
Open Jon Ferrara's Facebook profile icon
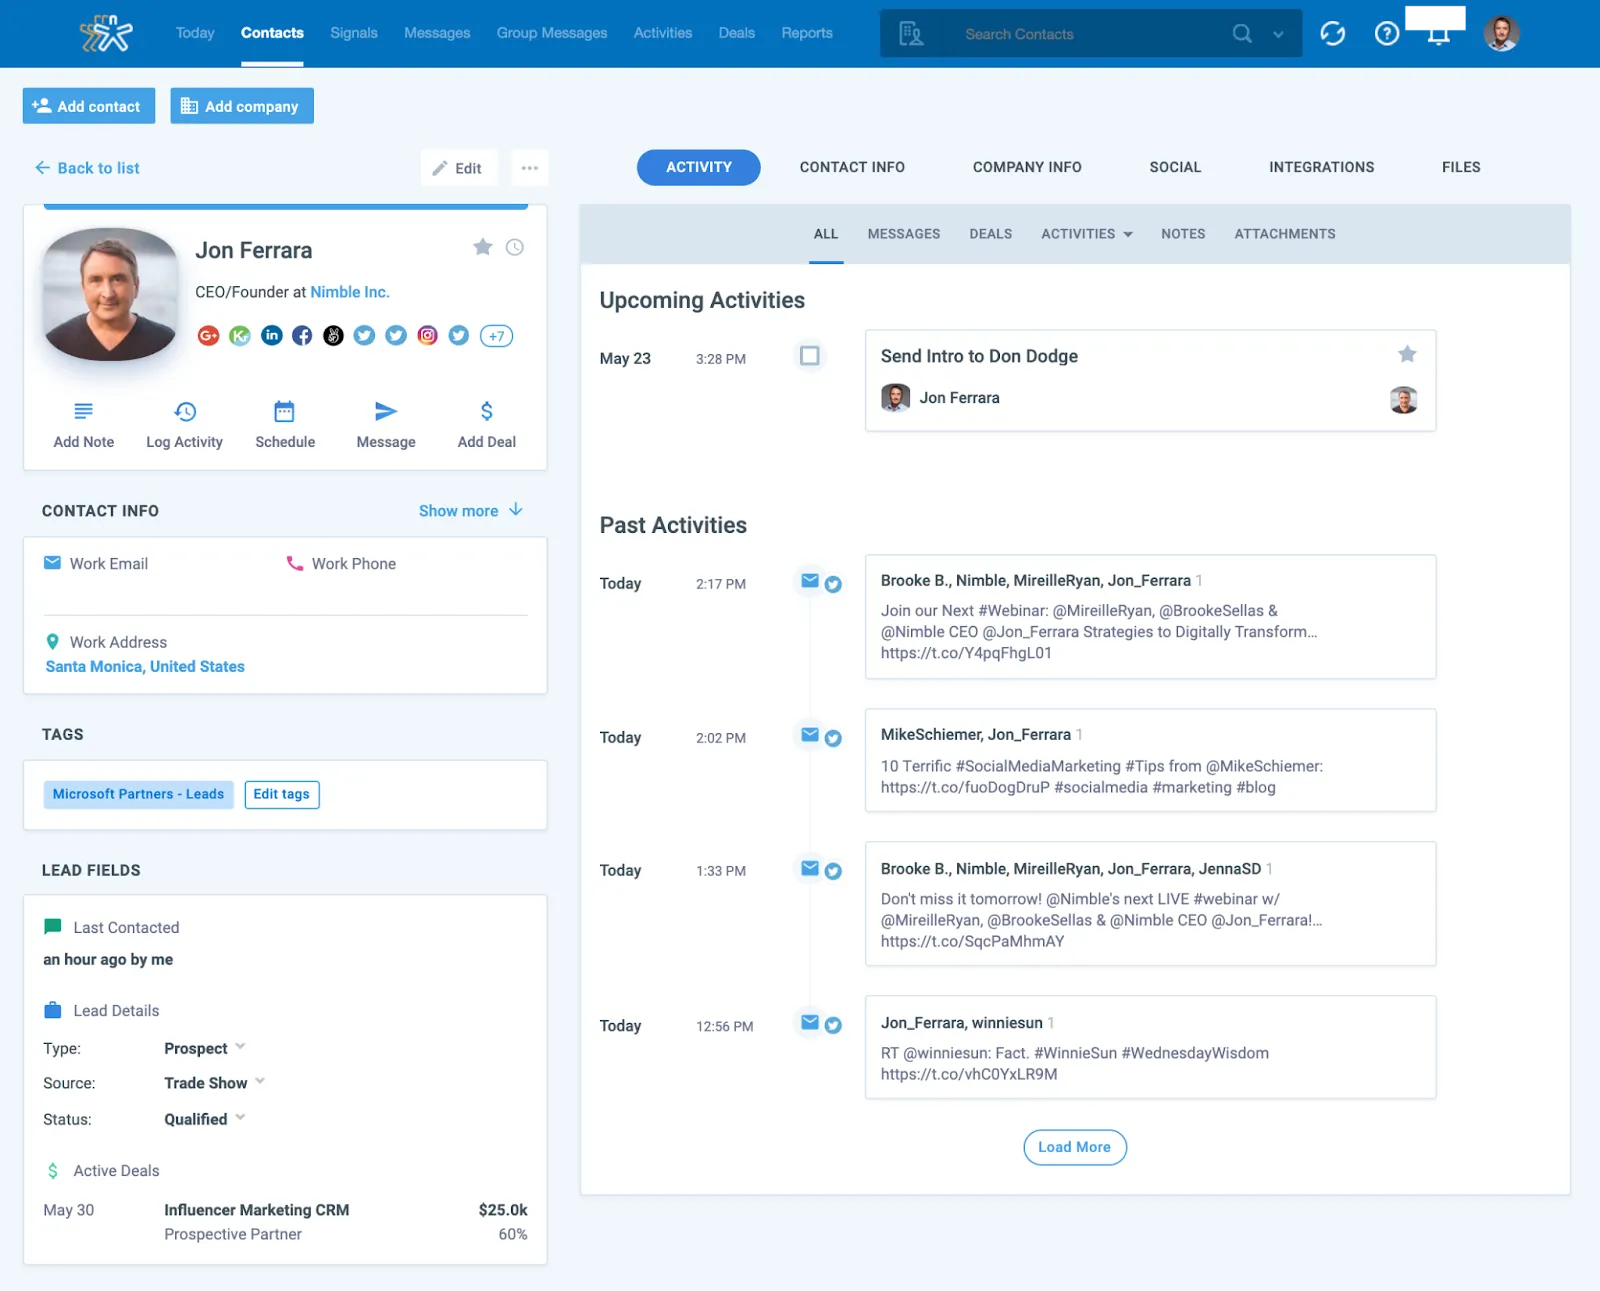tap(302, 336)
